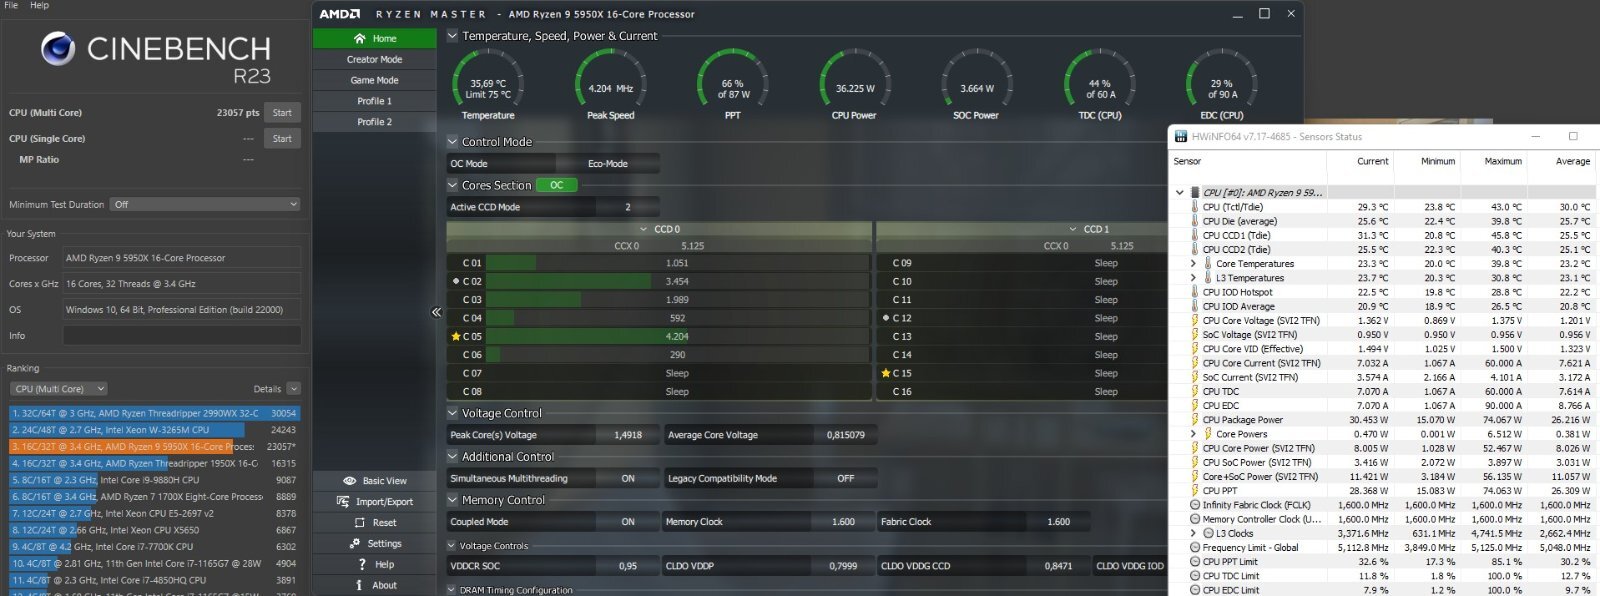Collapse Temperature, Speed, Power & Current section
This screenshot has width=1600, height=596.
coord(452,36)
